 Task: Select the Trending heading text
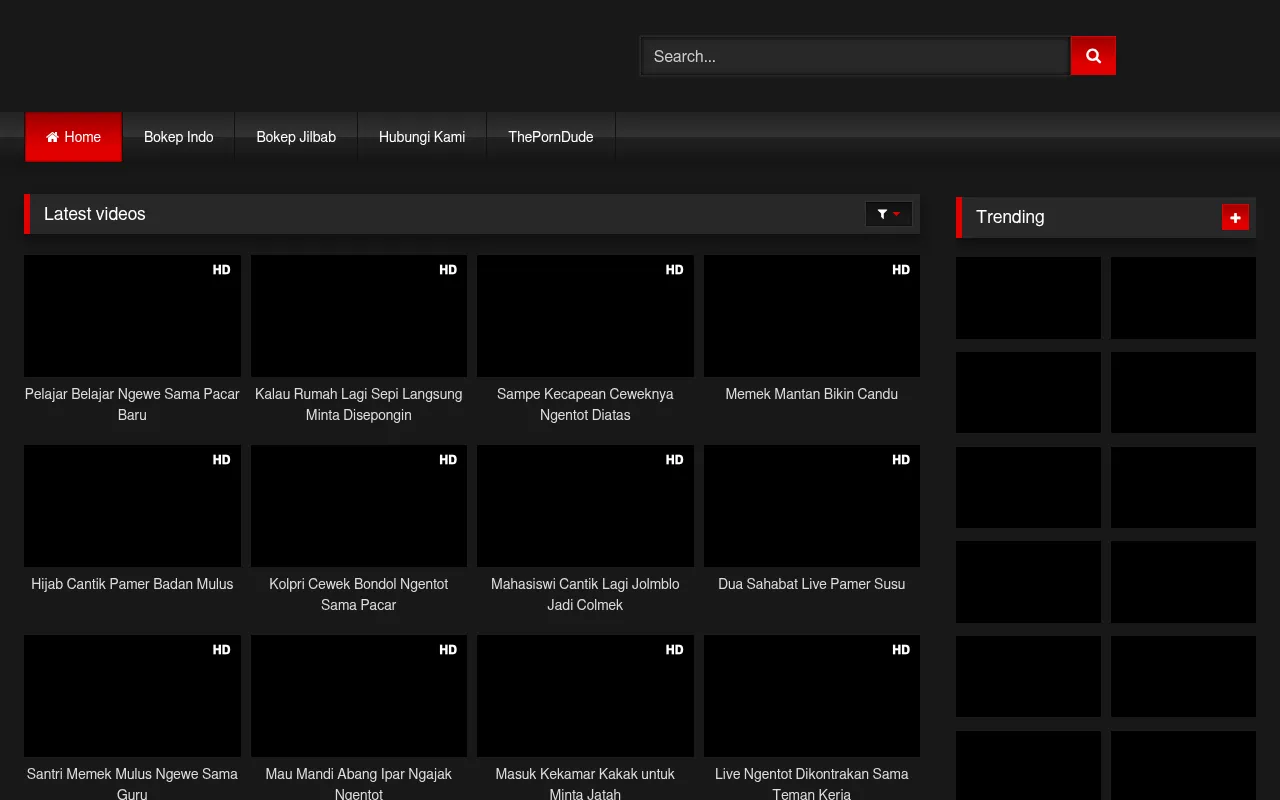pyautogui.click(x=1010, y=217)
